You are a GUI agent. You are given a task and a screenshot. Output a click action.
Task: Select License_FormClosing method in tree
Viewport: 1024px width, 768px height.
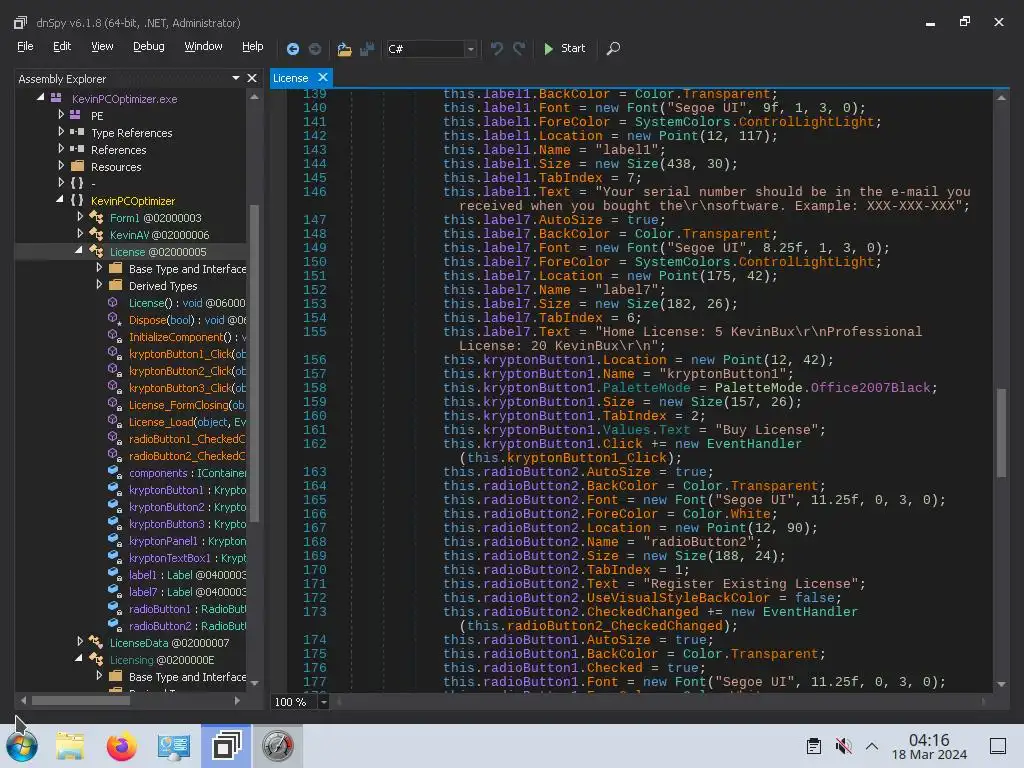click(x=187, y=405)
